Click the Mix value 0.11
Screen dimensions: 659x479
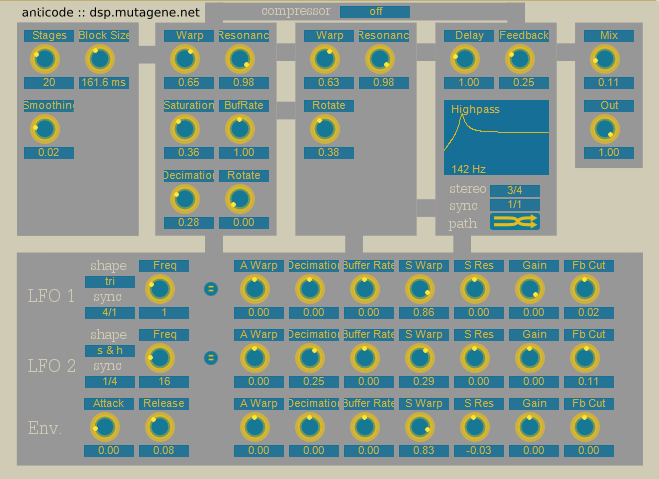point(609,83)
